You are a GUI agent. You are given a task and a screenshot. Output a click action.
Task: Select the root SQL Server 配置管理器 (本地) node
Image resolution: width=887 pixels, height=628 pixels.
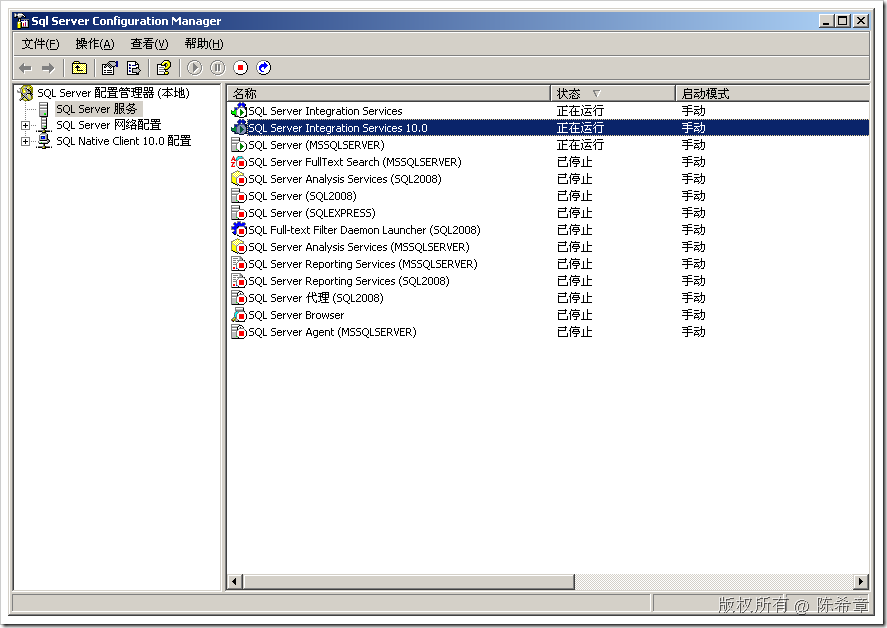point(113,93)
